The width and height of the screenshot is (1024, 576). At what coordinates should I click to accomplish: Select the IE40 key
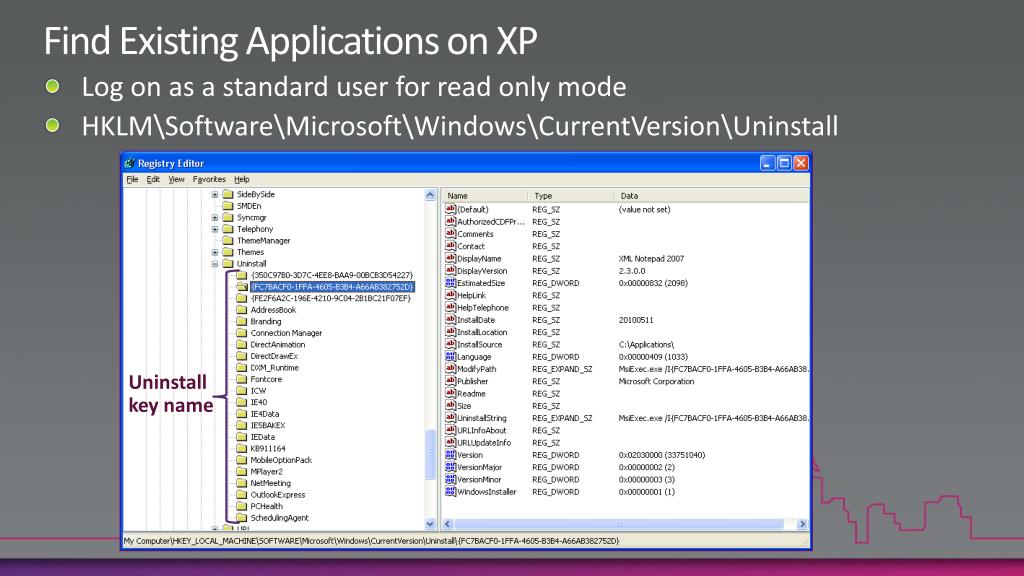point(259,402)
